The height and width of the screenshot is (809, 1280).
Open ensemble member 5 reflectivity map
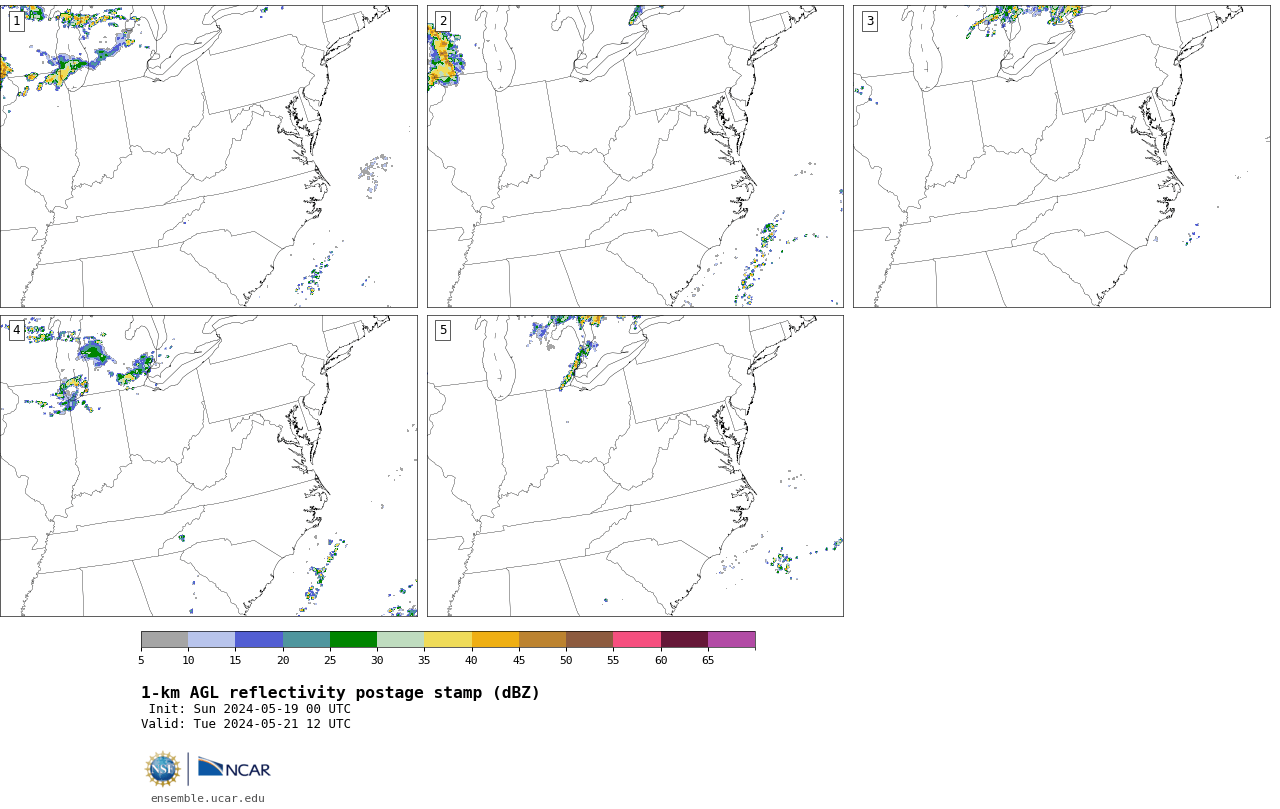click(635, 466)
